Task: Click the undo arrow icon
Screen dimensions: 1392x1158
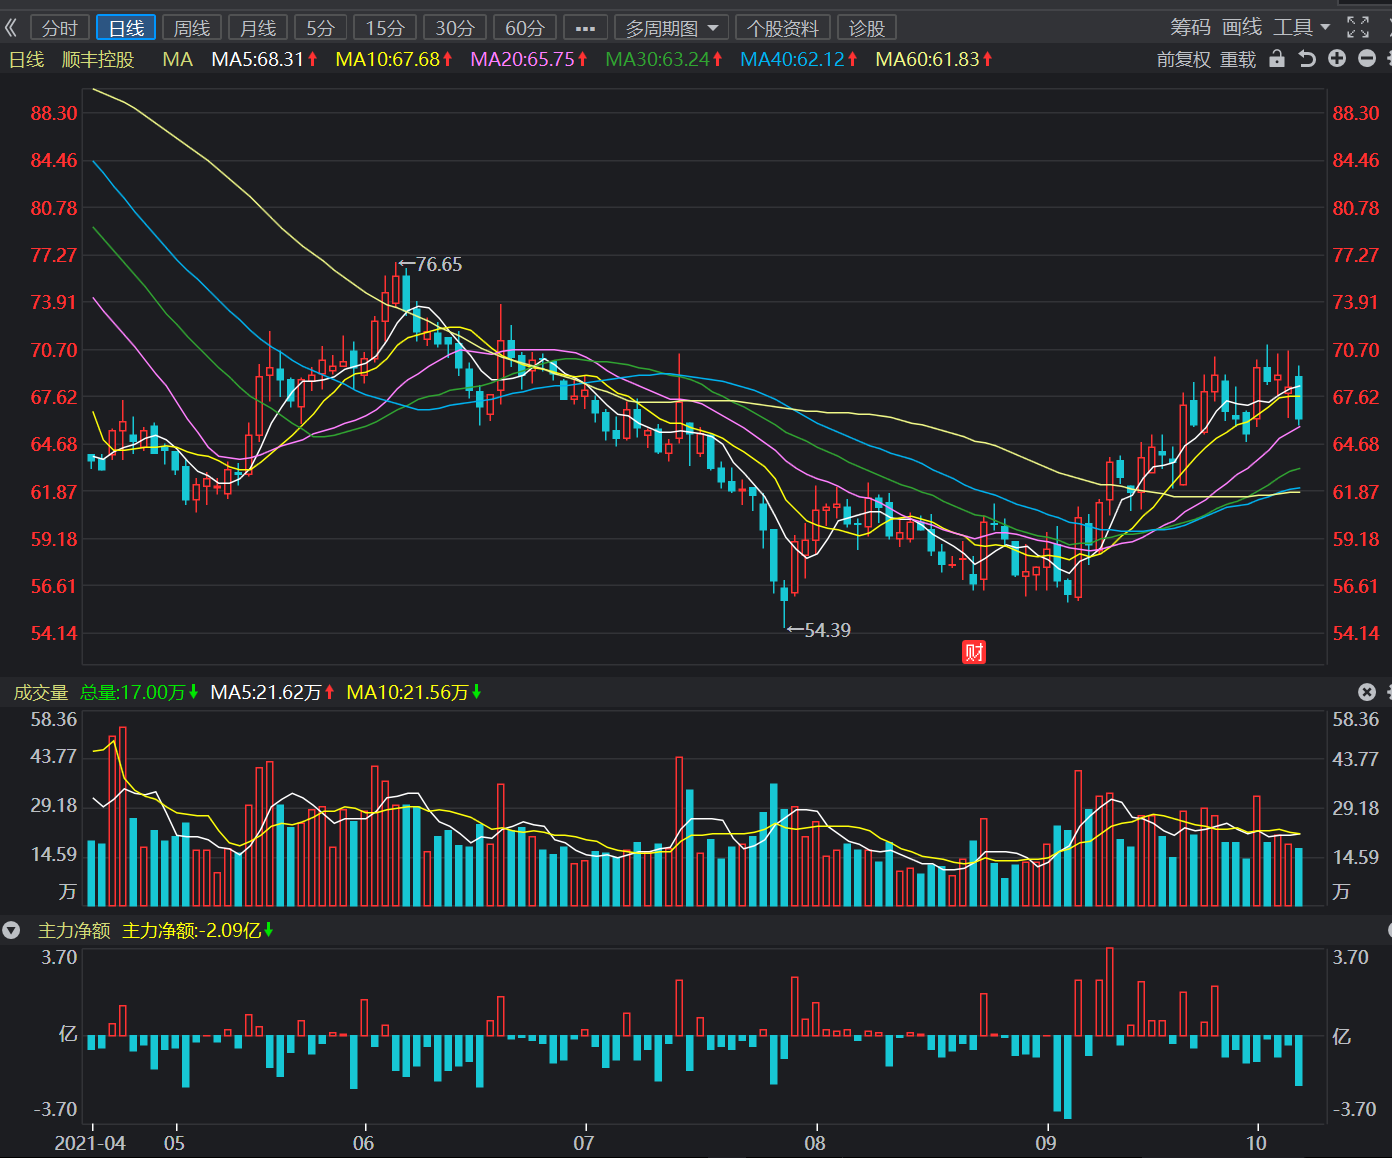Action: coord(1307,59)
